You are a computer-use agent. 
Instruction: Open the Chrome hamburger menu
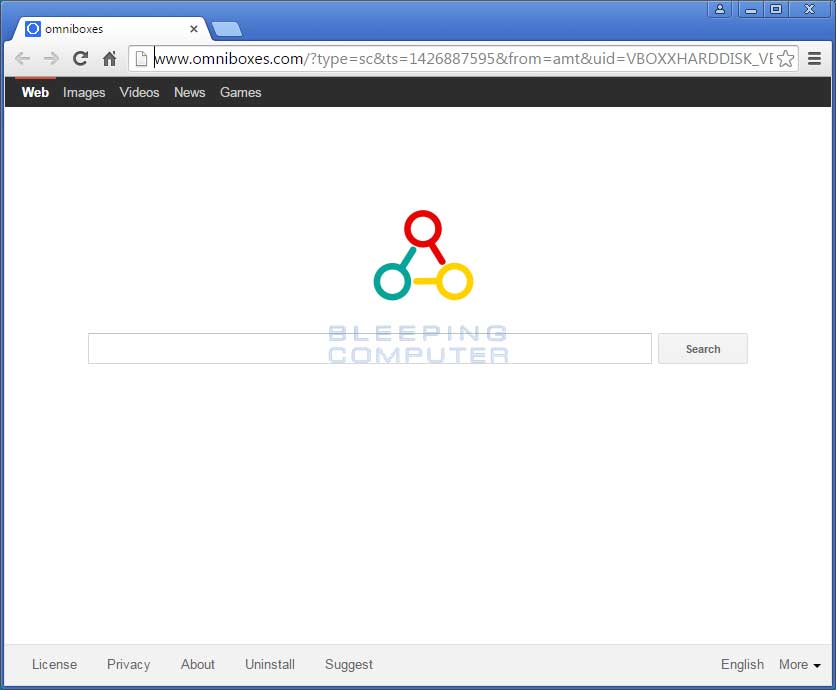tap(814, 58)
